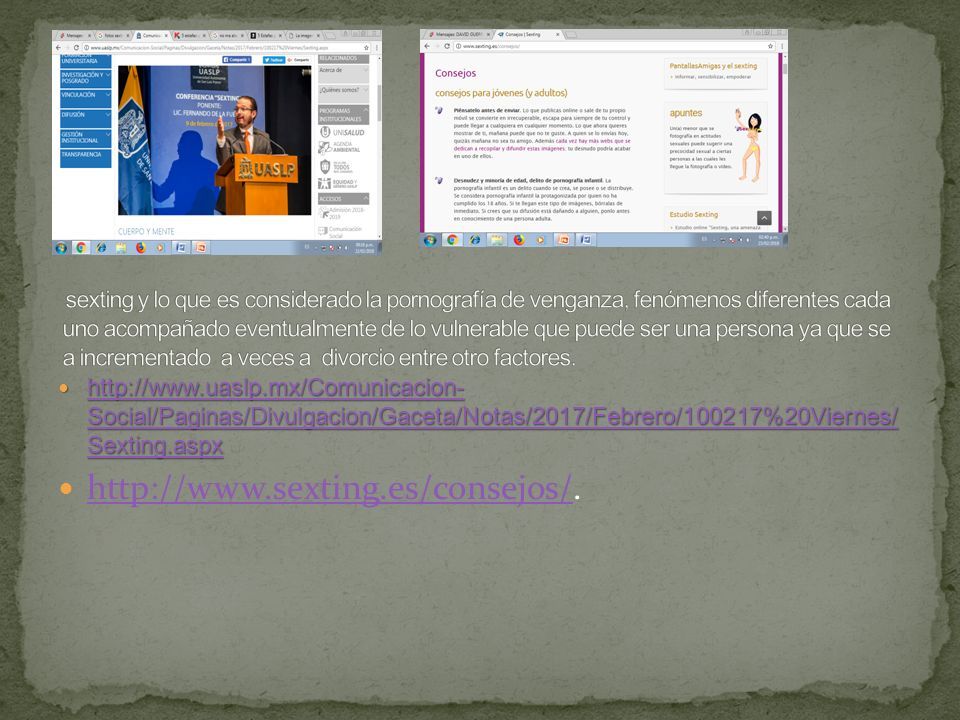
Task: Click PowerPoint icon in sexting window taskbar
Action: tap(563, 240)
